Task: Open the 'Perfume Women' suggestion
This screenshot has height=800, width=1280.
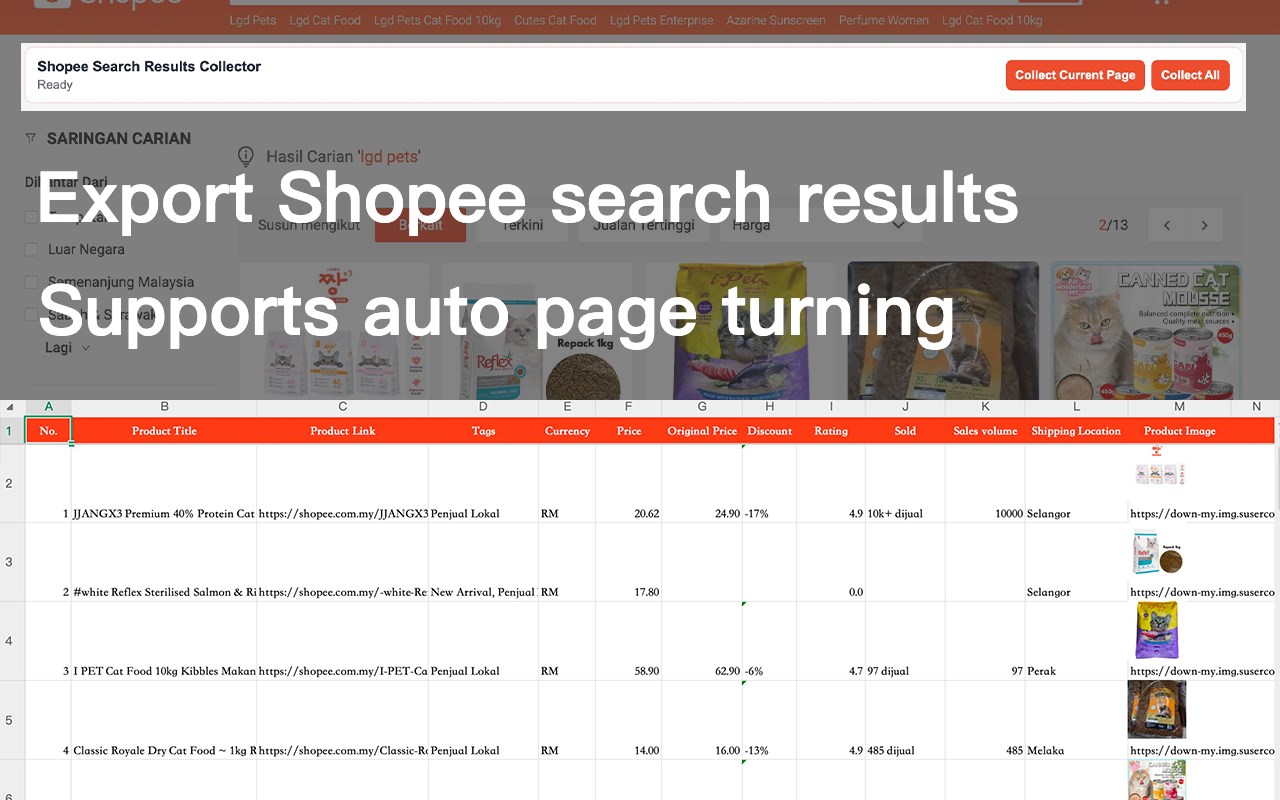Action: [884, 20]
